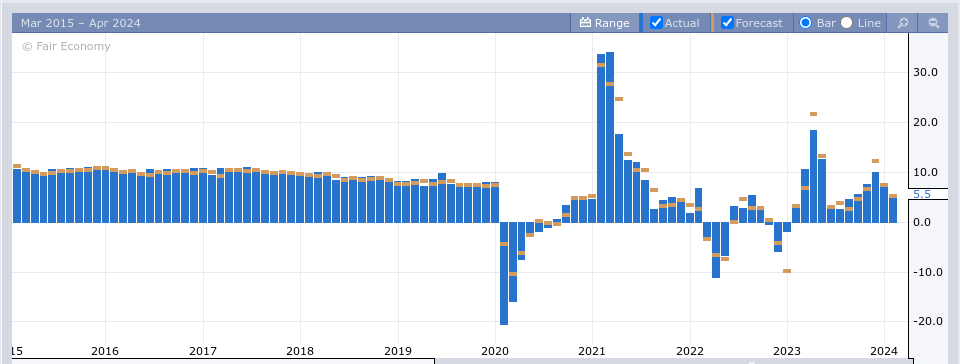This screenshot has height=364, width=960.
Task: Uncheck the Actual series checkbox
Action: (656, 23)
